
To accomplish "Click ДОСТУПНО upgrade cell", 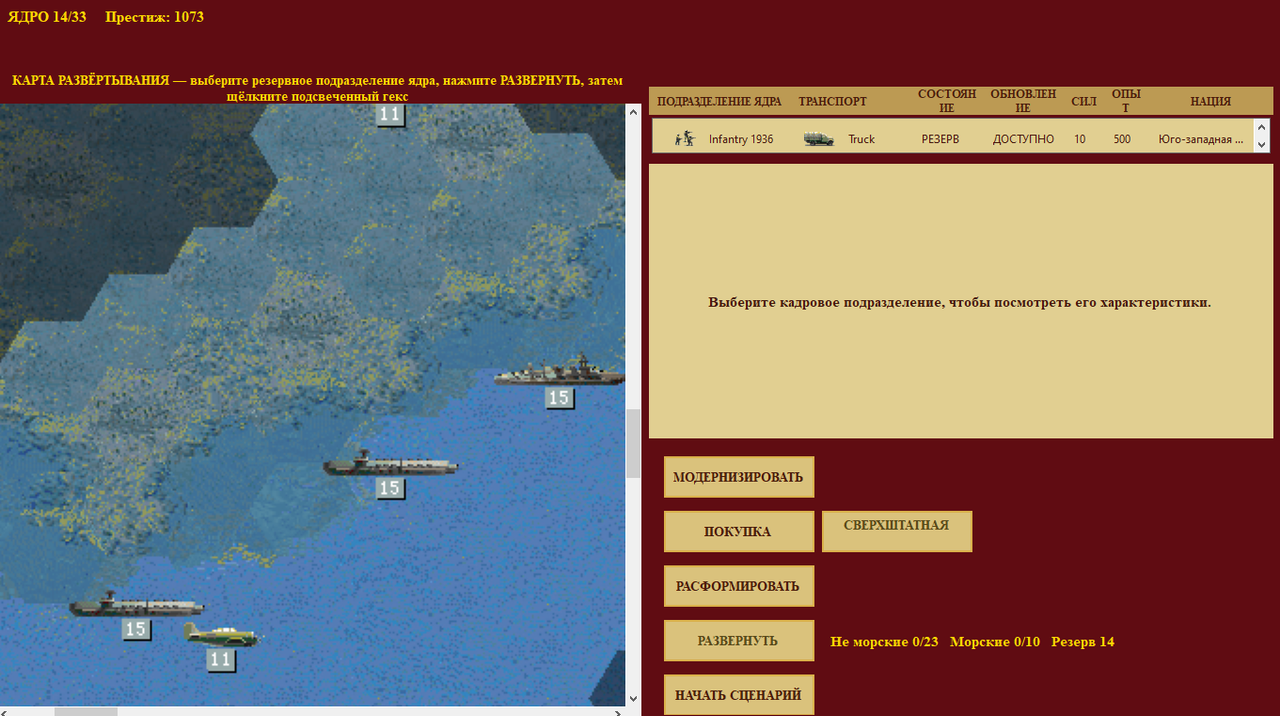I will pyautogui.click(x=1023, y=139).
